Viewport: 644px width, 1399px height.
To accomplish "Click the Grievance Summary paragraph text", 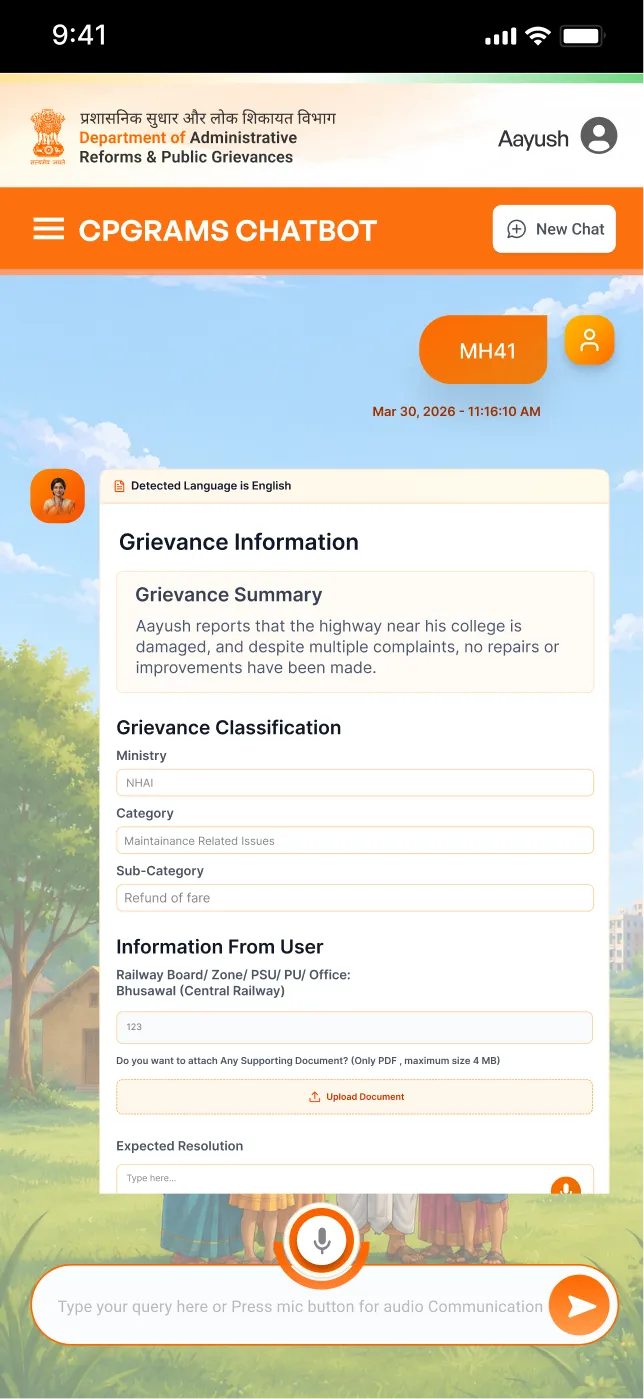I will point(347,647).
